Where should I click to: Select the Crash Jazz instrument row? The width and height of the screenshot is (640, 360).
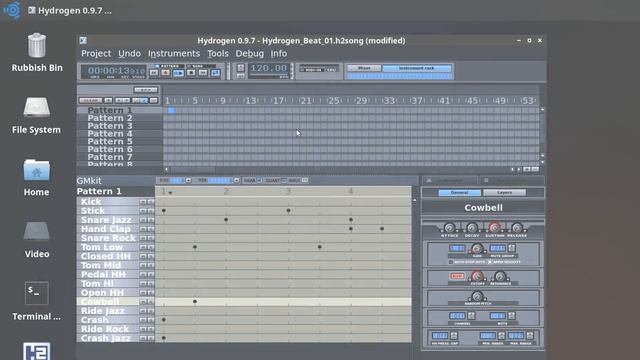pos(107,338)
